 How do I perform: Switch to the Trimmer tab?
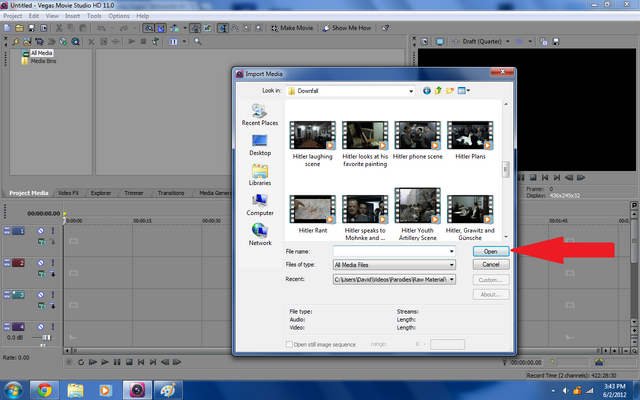[134, 193]
